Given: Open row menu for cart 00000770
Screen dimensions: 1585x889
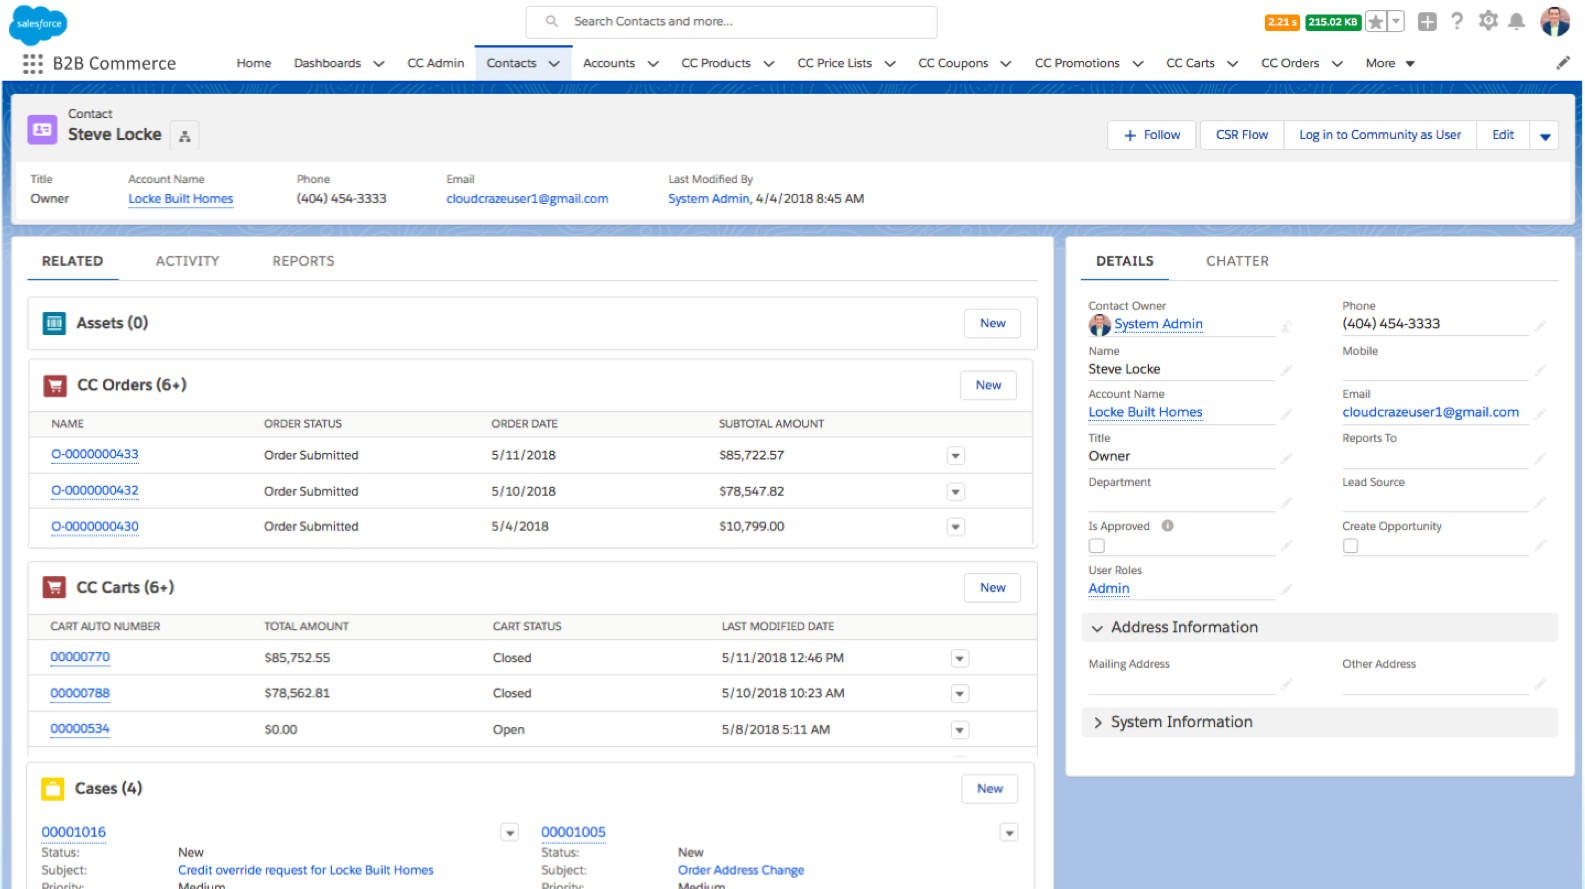Looking at the screenshot, I should click(x=960, y=658).
